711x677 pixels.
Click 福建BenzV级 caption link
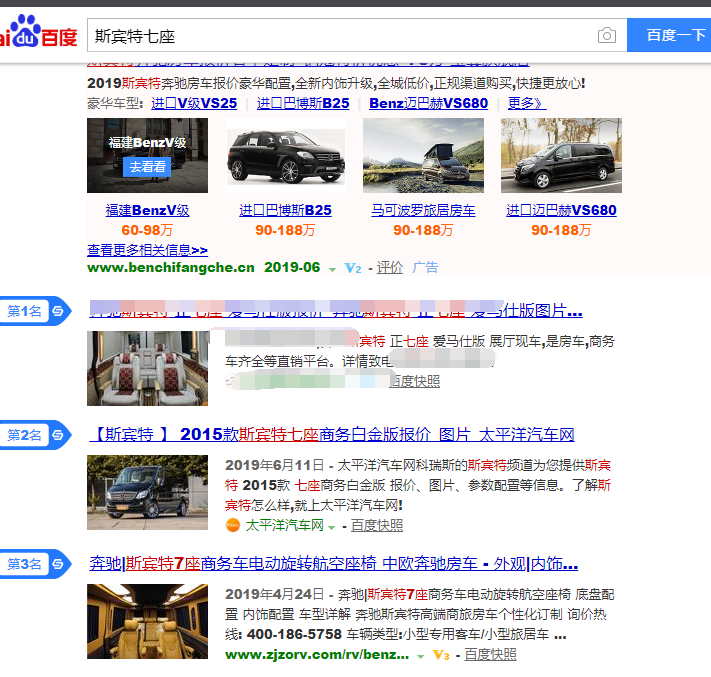click(147, 210)
